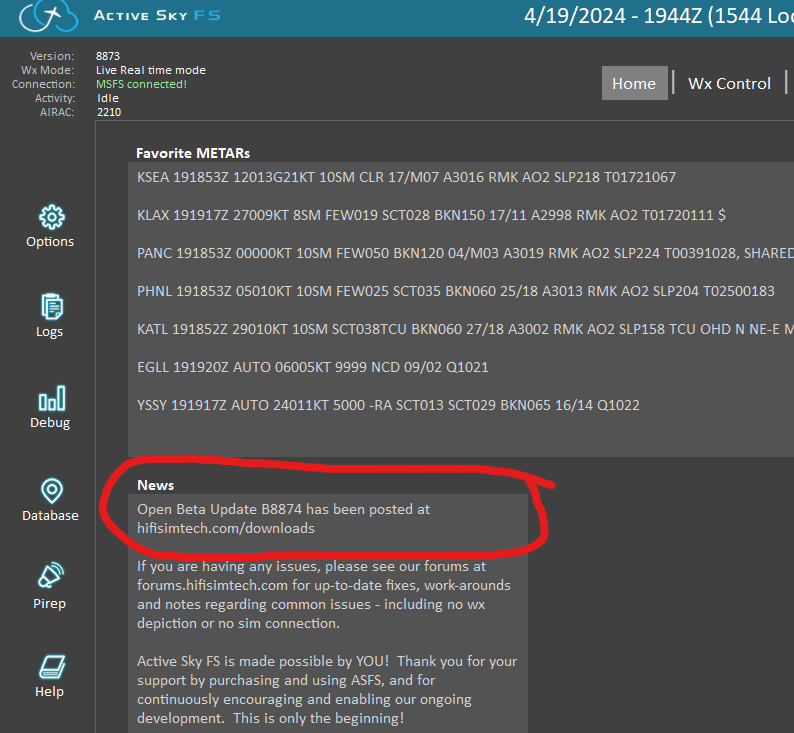The height and width of the screenshot is (733, 794).
Task: Click the Favorite METARs heading
Action: 193,153
